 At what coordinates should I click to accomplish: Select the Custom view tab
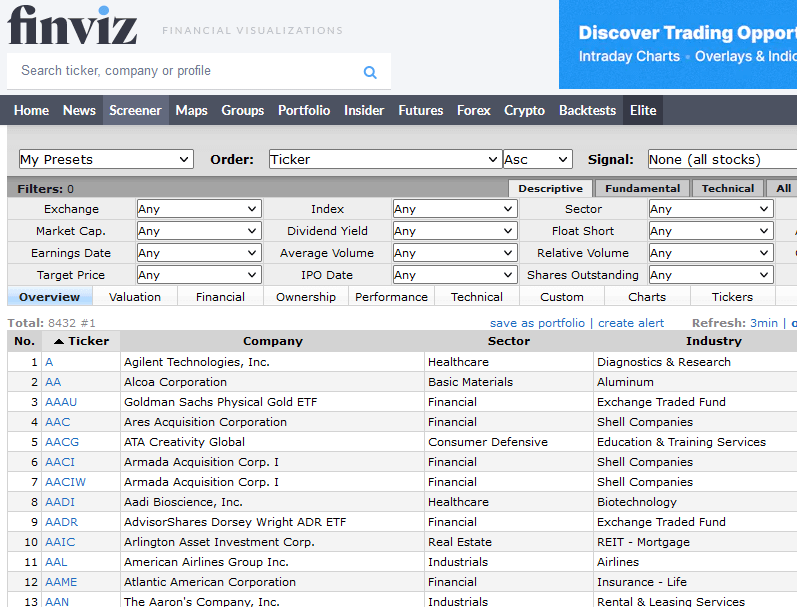coord(562,297)
